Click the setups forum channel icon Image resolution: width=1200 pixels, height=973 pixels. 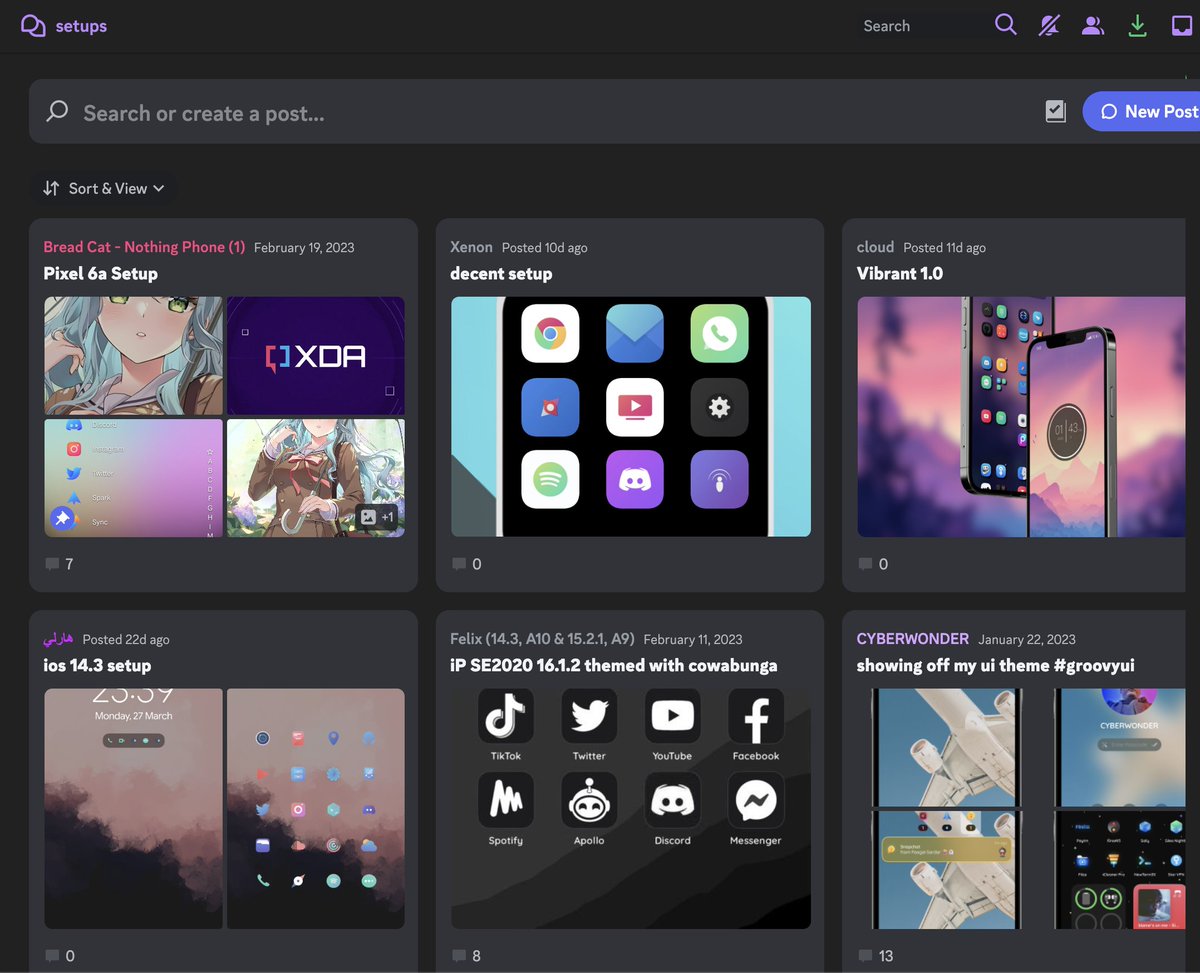[x=33, y=26]
